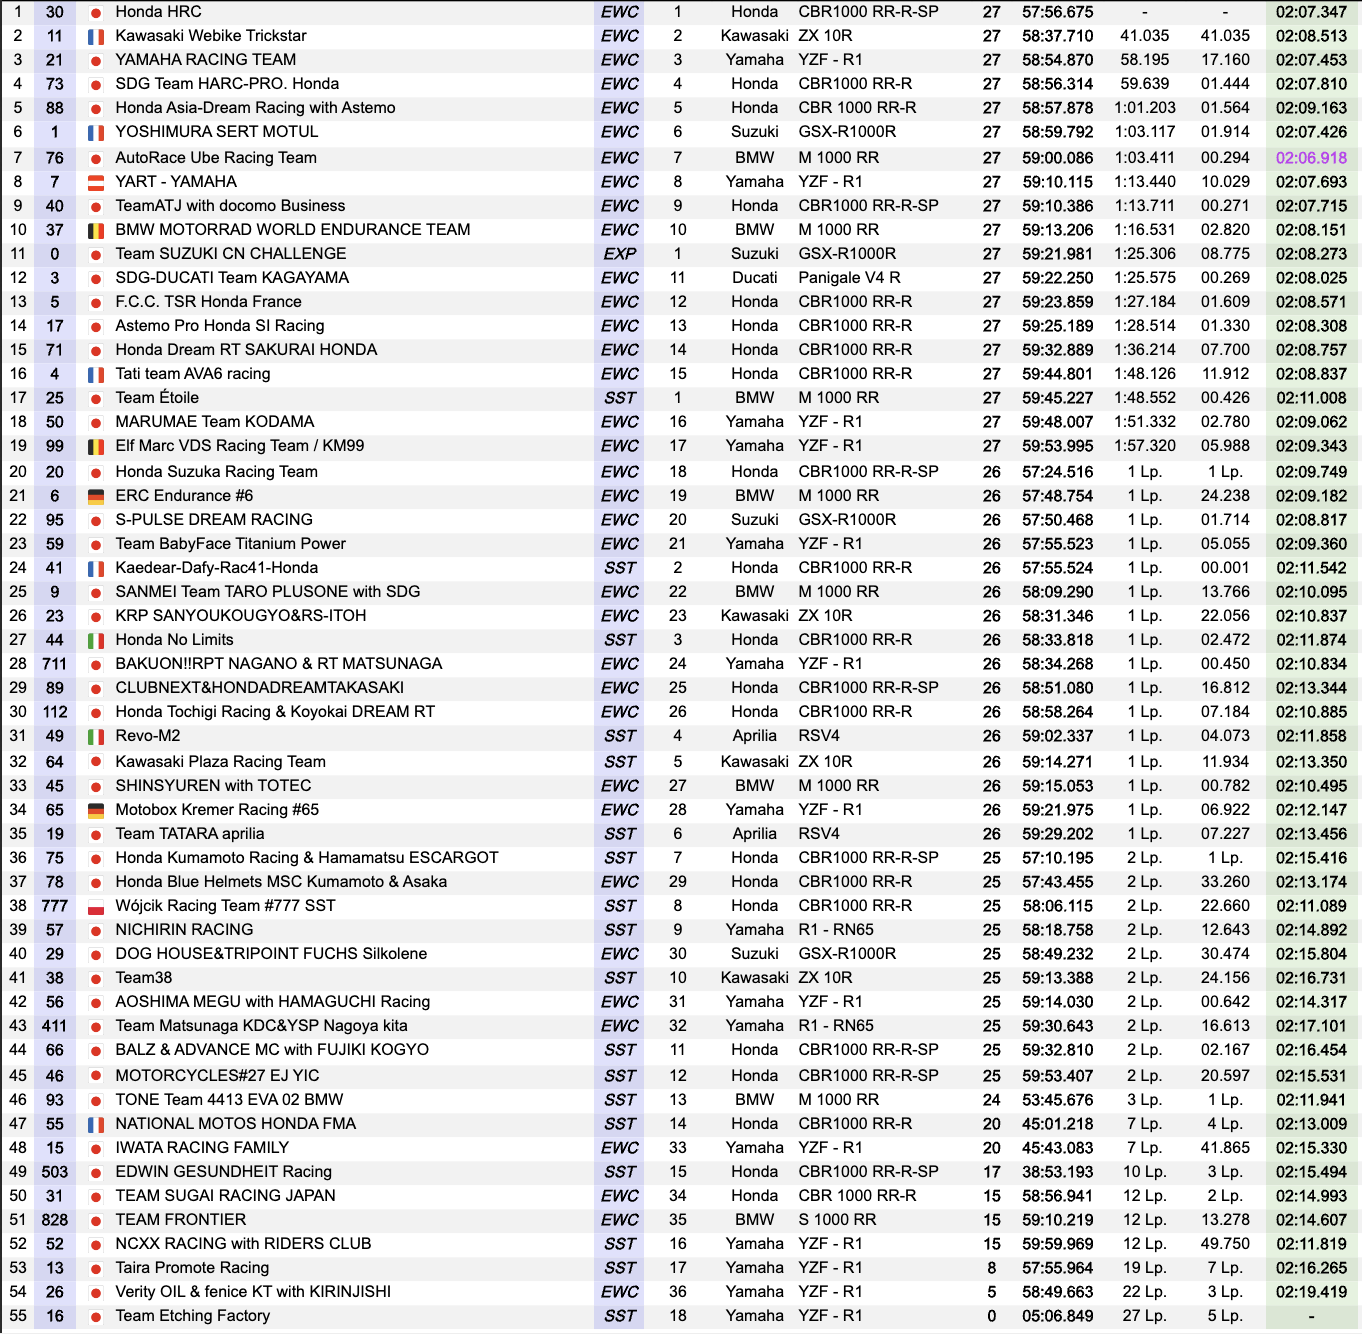The width and height of the screenshot is (1362, 1334).
Task: Click the Polish flag beside Wójcik Racing Team
Action: tap(96, 907)
